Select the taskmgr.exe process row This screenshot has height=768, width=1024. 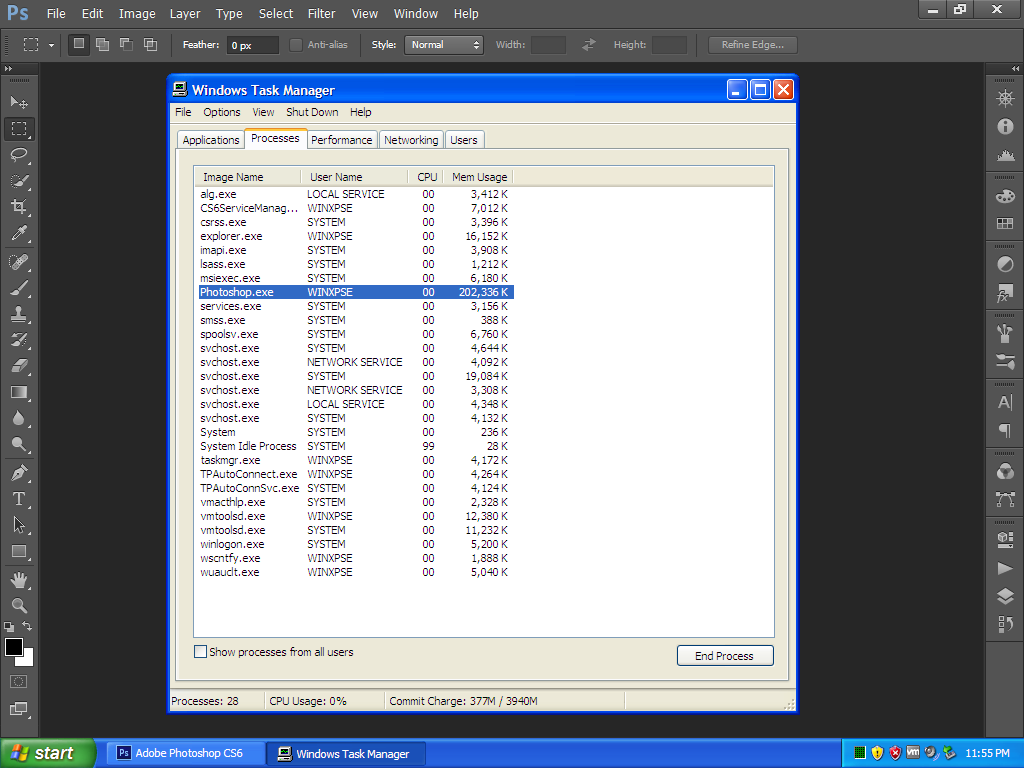(355, 460)
